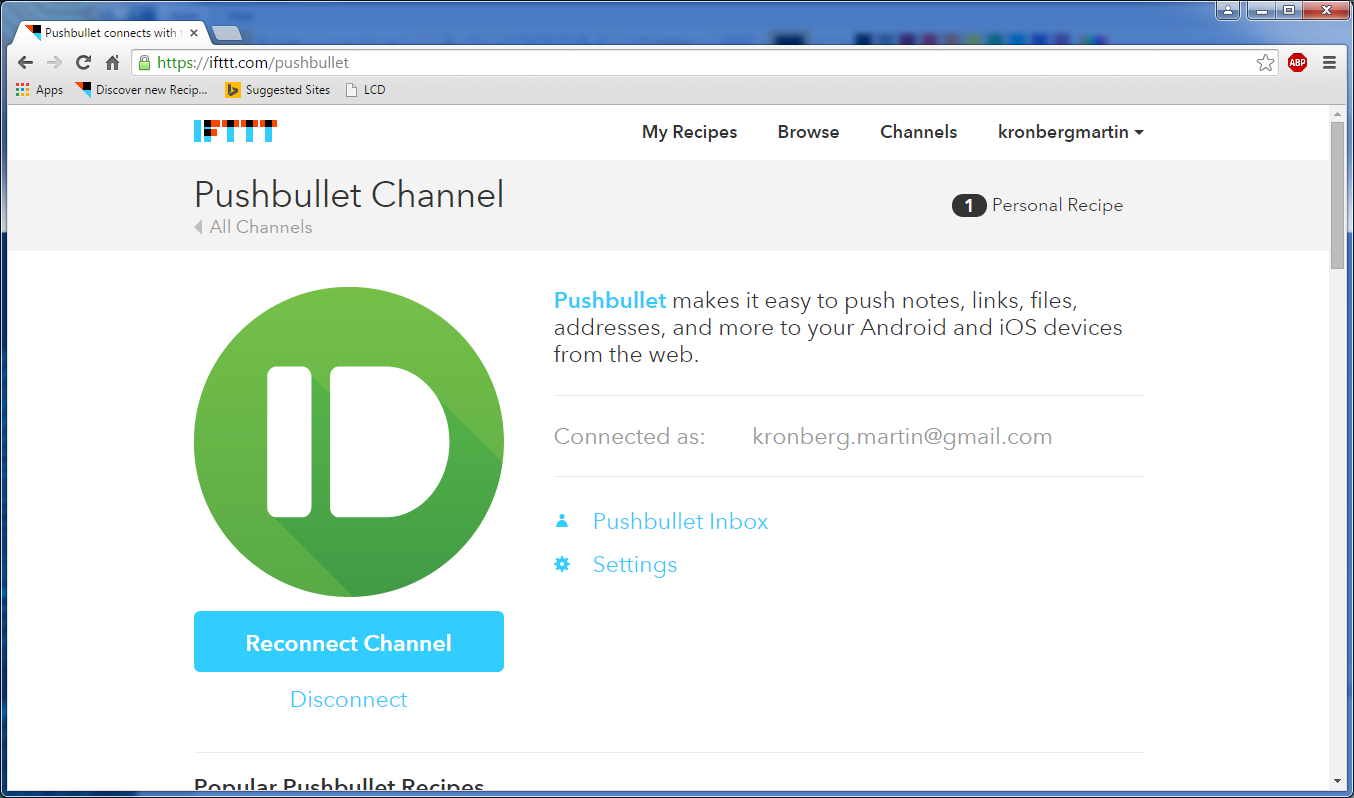Screen dimensions: 1354x798
Task: Open the 1 Personal Recipe link
Action: (x=1038, y=205)
